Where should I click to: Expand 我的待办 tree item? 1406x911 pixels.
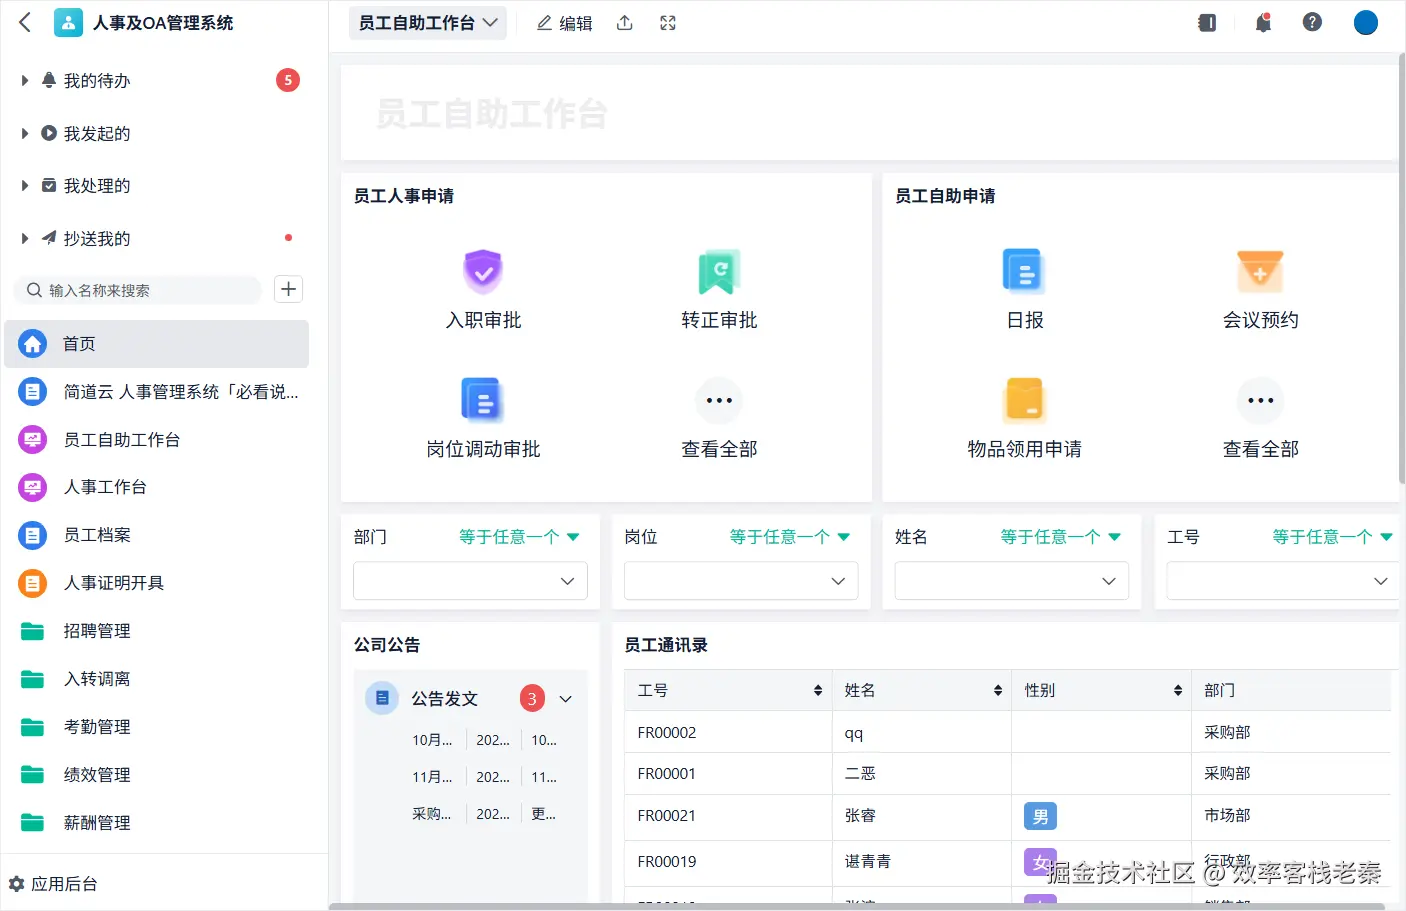tap(25, 80)
